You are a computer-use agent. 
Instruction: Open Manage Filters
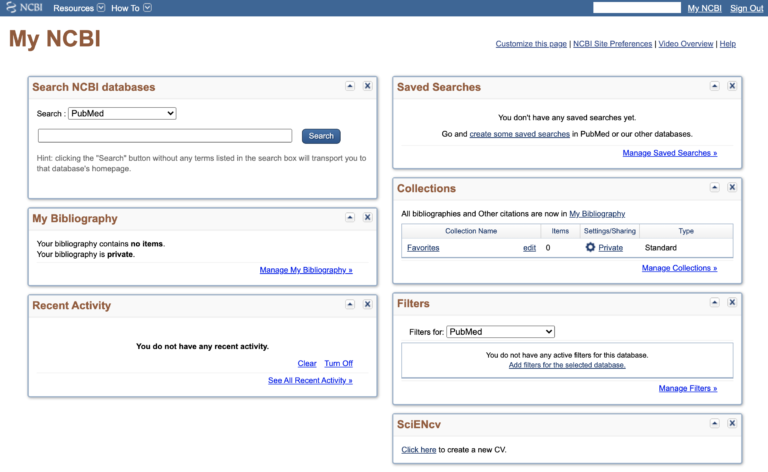point(688,388)
